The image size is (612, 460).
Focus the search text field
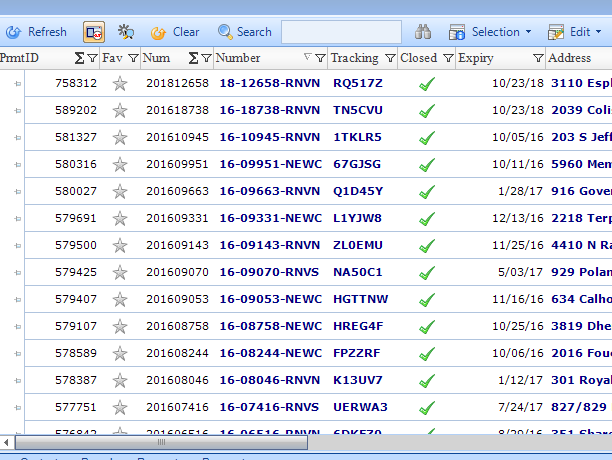[x=341, y=32]
